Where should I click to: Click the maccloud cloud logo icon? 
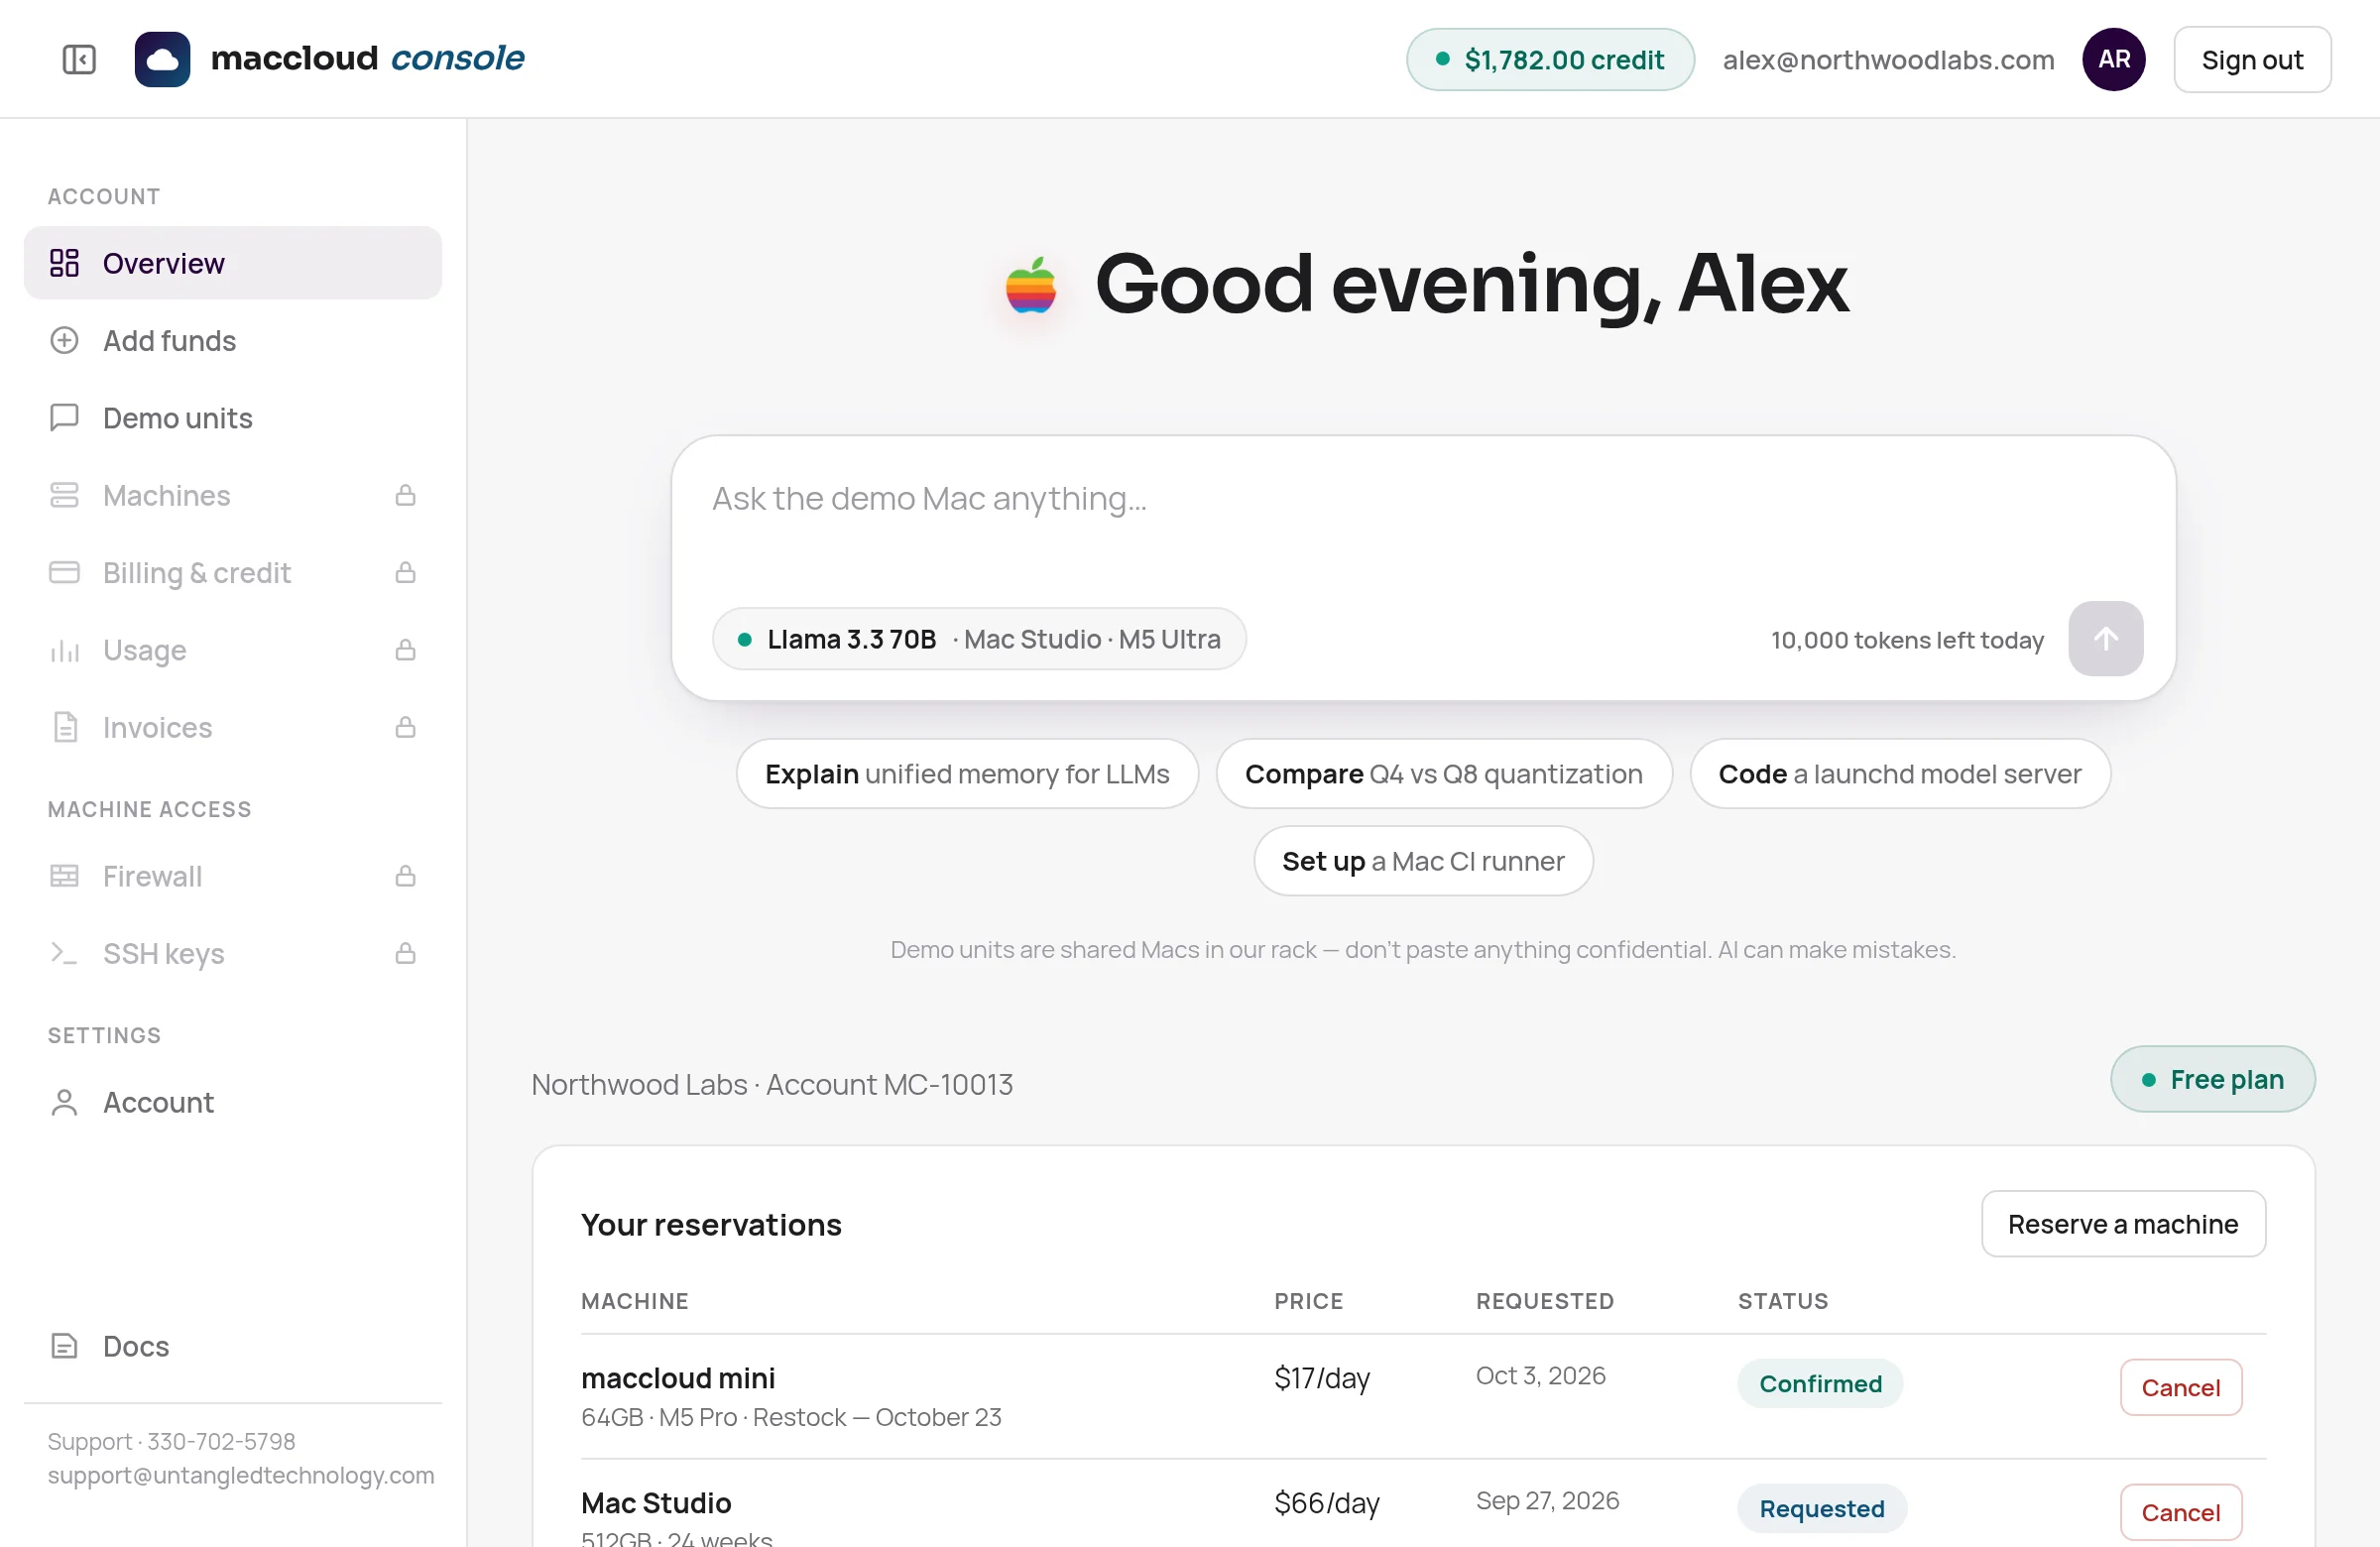coord(162,59)
